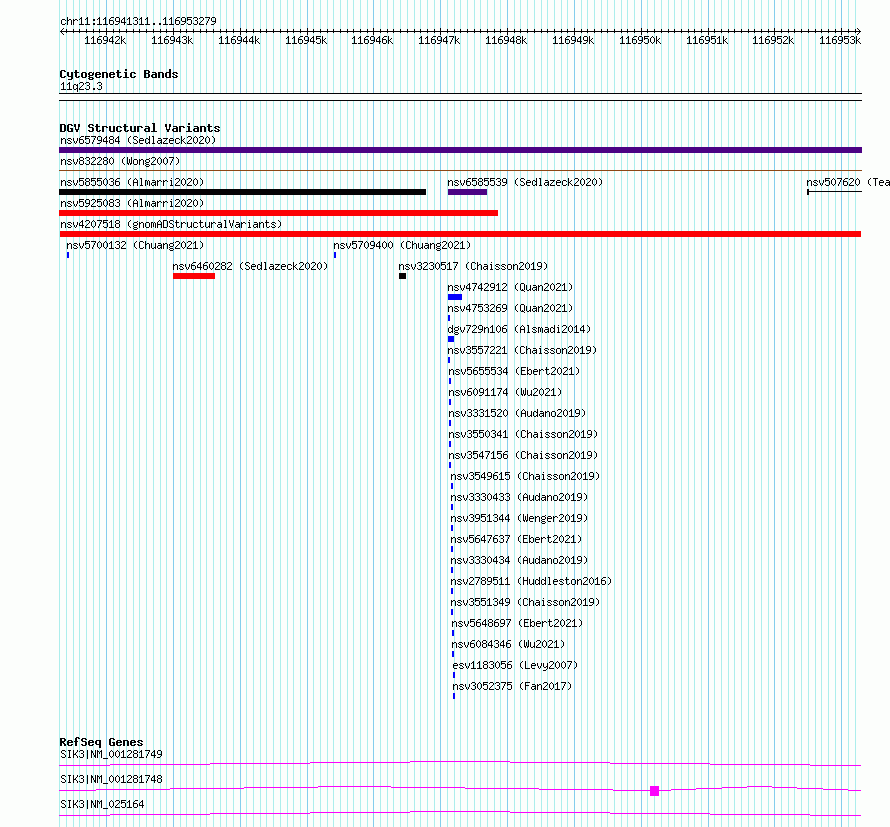Open the esv1183056 (Levy2007) label
This screenshot has width=890, height=827.
click(515, 665)
